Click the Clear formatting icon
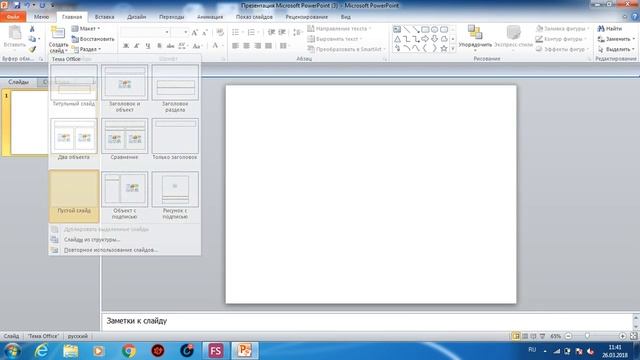 pos(220,32)
